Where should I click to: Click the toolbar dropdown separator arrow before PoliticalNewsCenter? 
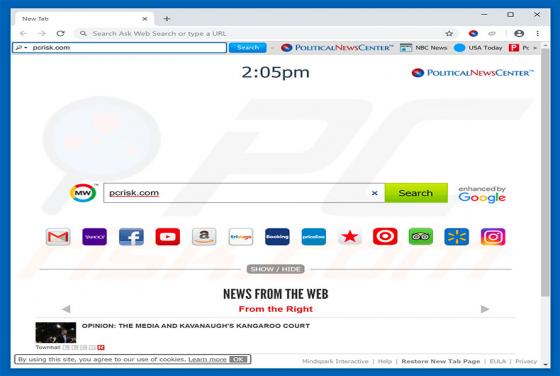pyautogui.click(x=273, y=48)
